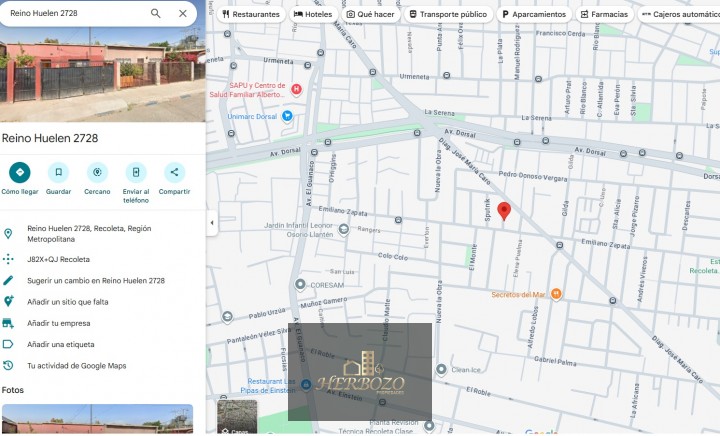Select the Hoteles filter chip
The width and height of the screenshot is (720, 436).
[312, 15]
